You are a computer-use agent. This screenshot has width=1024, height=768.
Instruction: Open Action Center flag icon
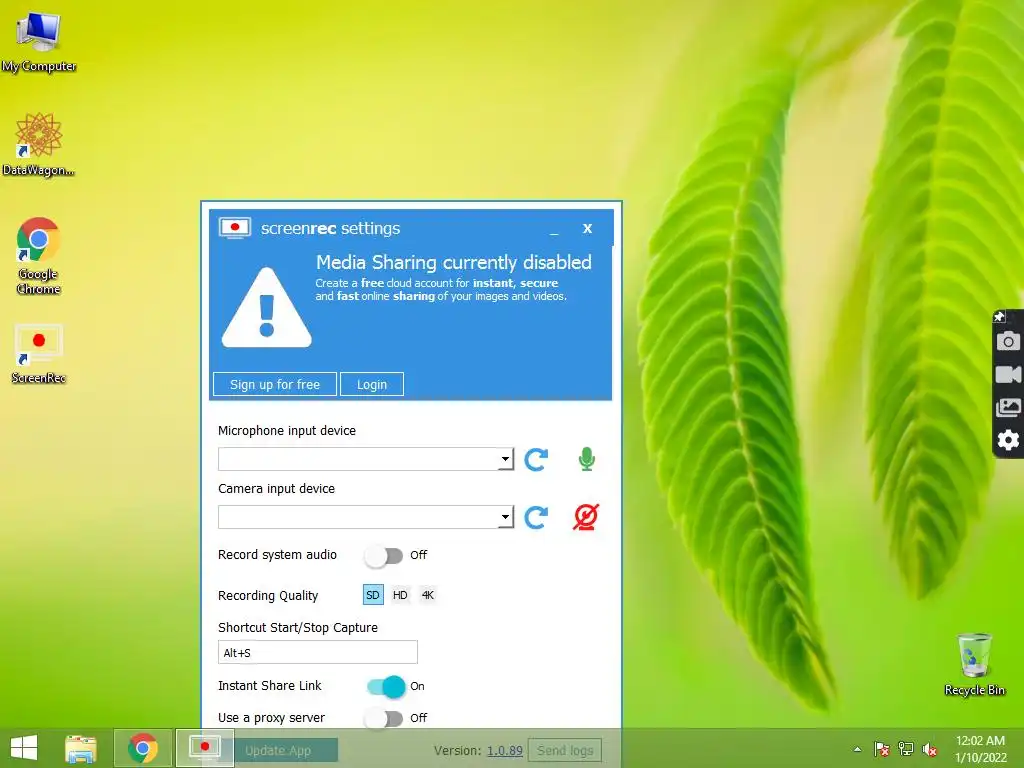click(x=882, y=749)
